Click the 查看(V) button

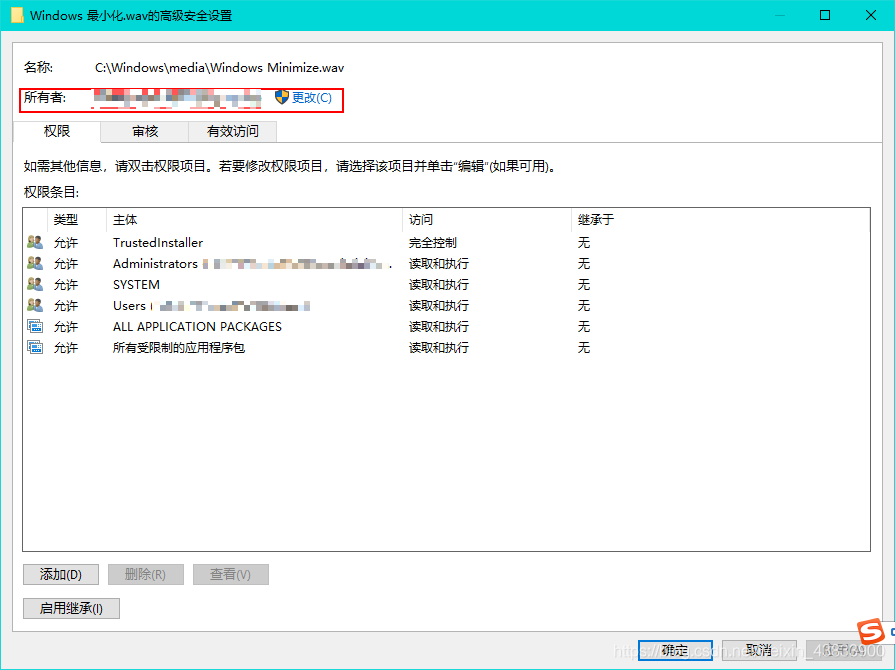click(x=231, y=575)
